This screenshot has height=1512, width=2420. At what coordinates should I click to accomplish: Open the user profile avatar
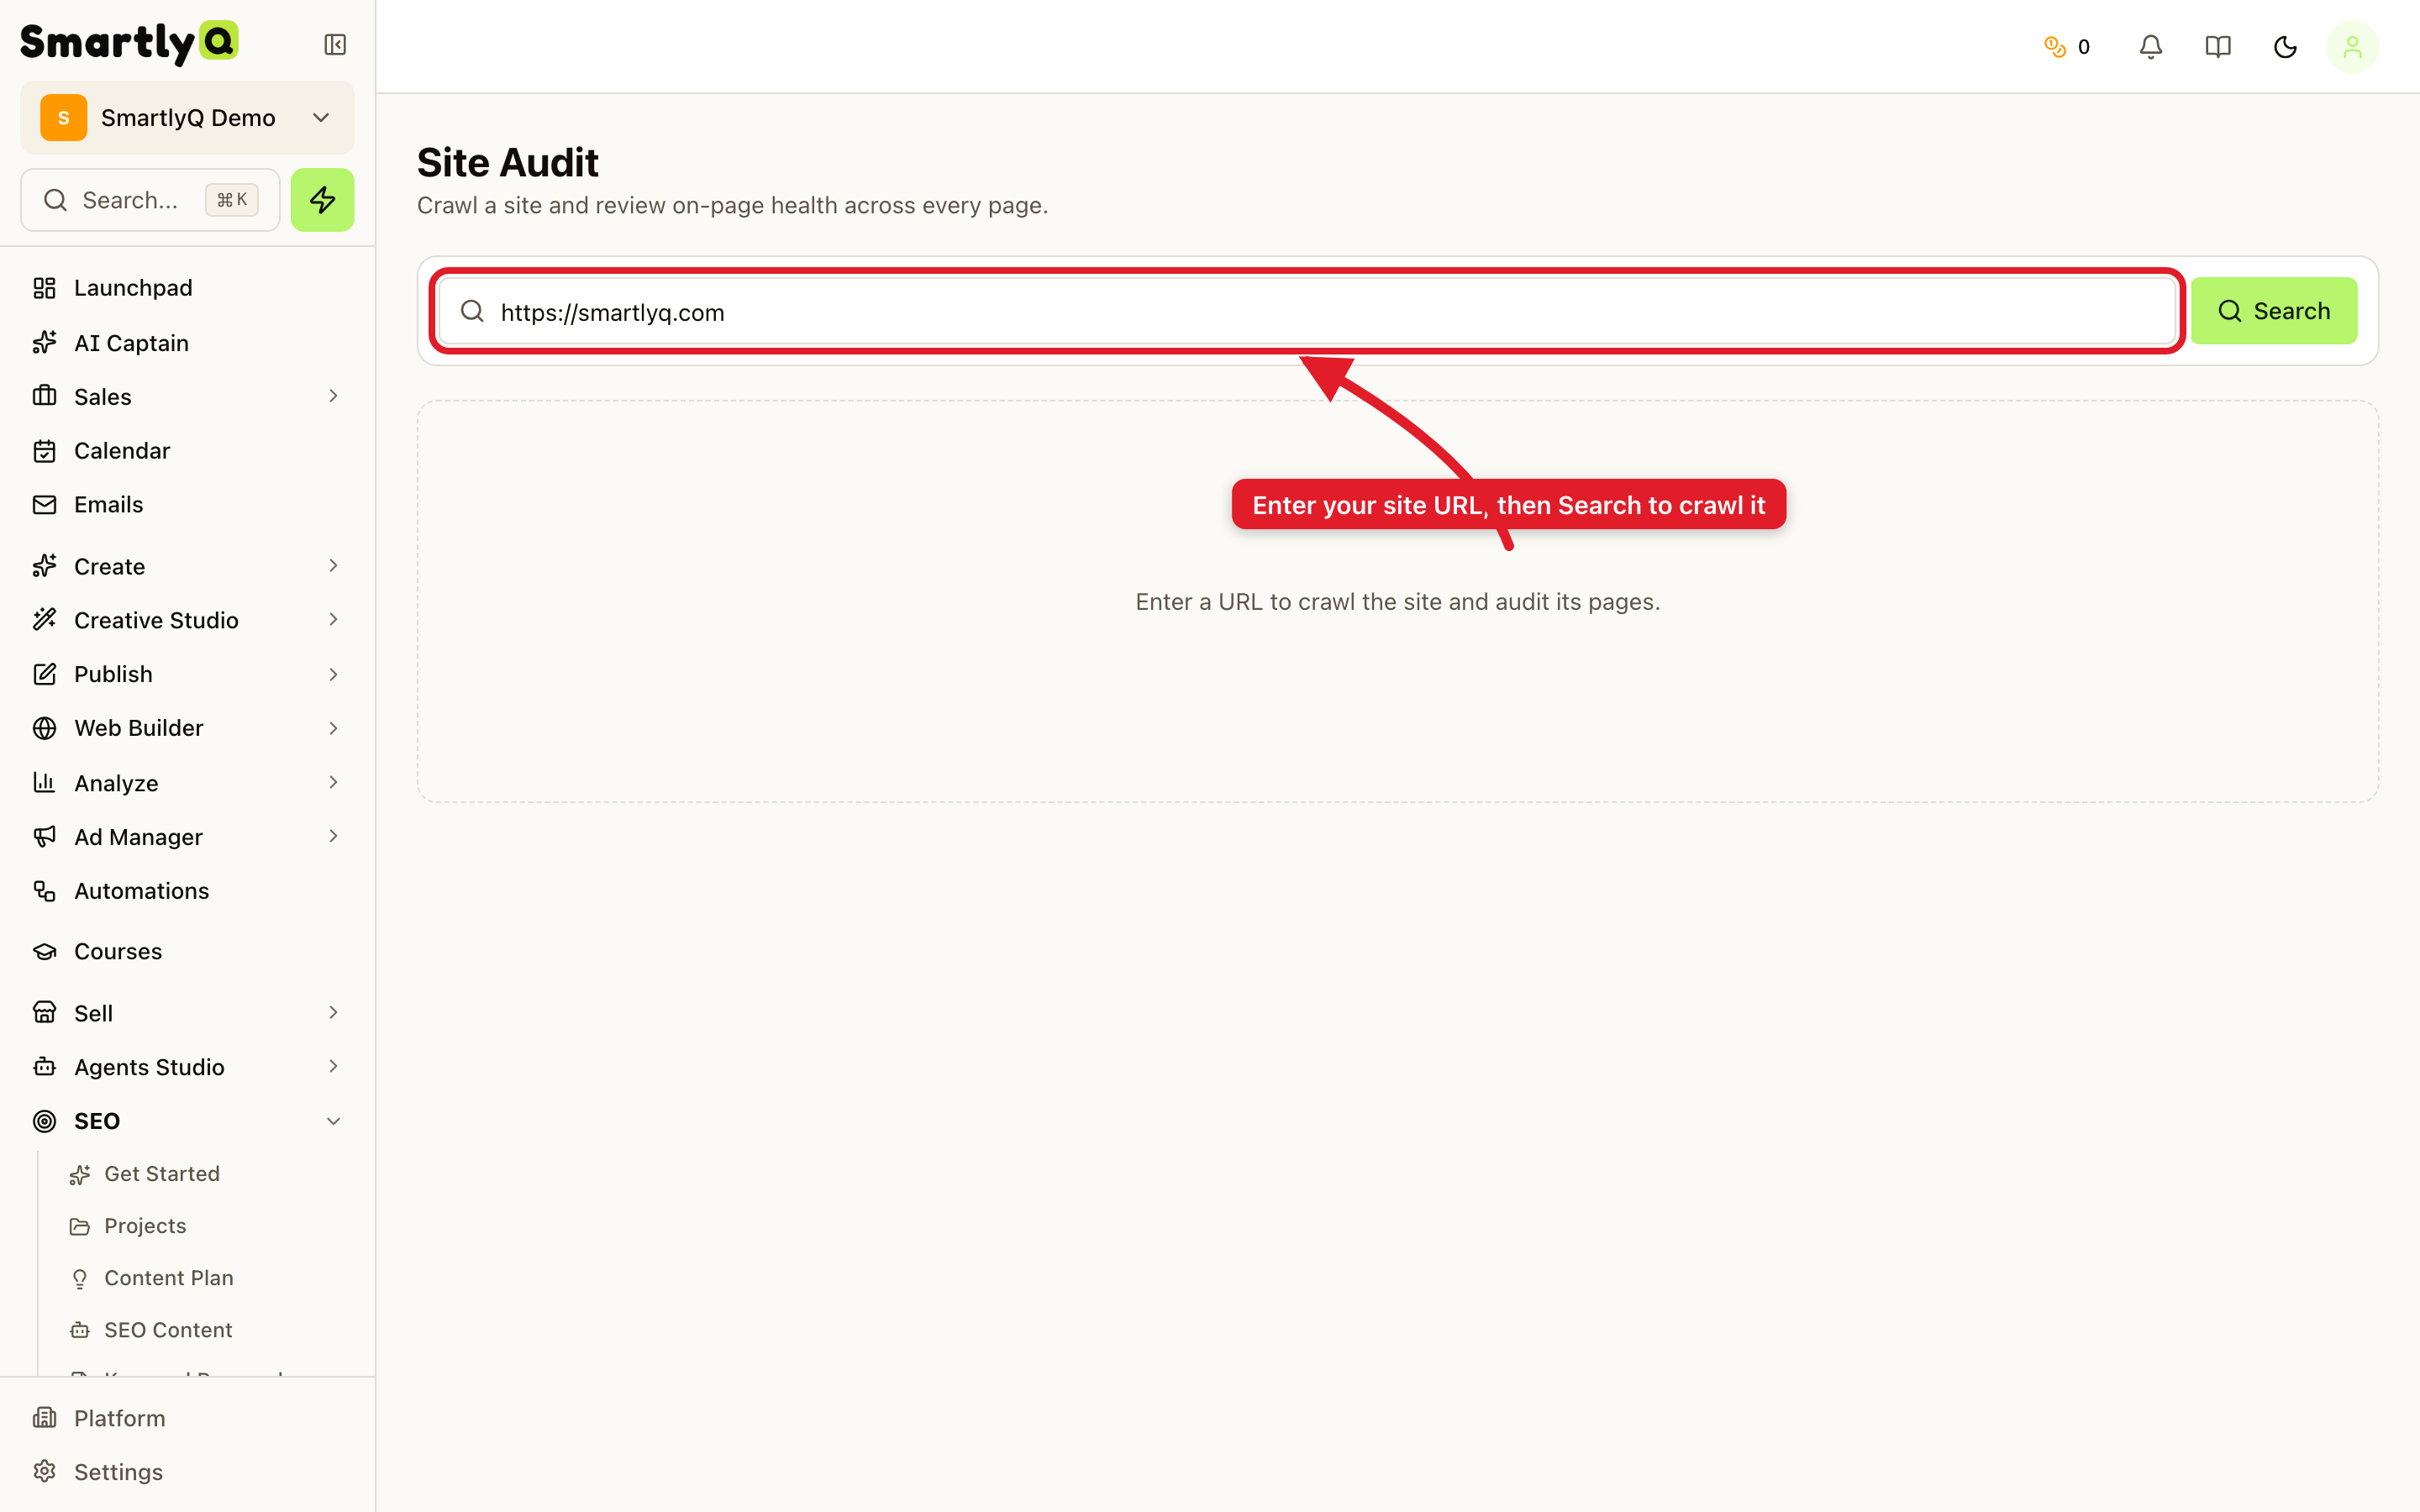click(2352, 47)
